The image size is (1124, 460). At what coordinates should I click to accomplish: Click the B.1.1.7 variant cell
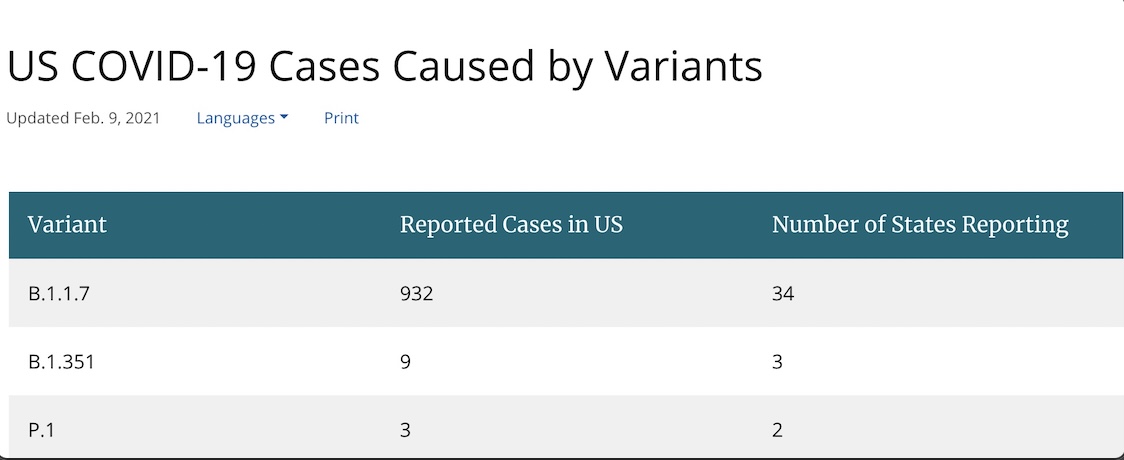(59, 294)
